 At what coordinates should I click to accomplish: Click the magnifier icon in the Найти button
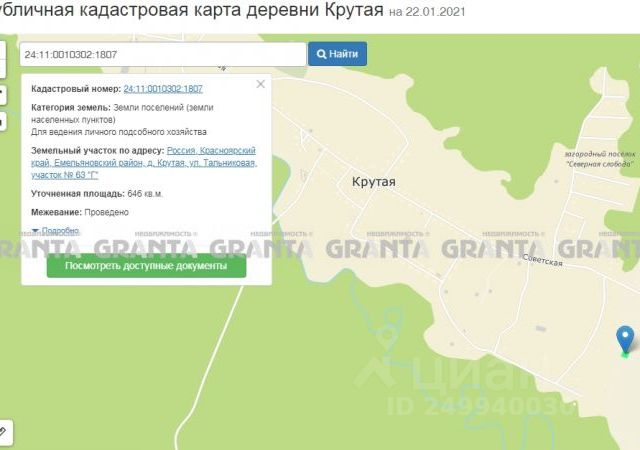323,54
